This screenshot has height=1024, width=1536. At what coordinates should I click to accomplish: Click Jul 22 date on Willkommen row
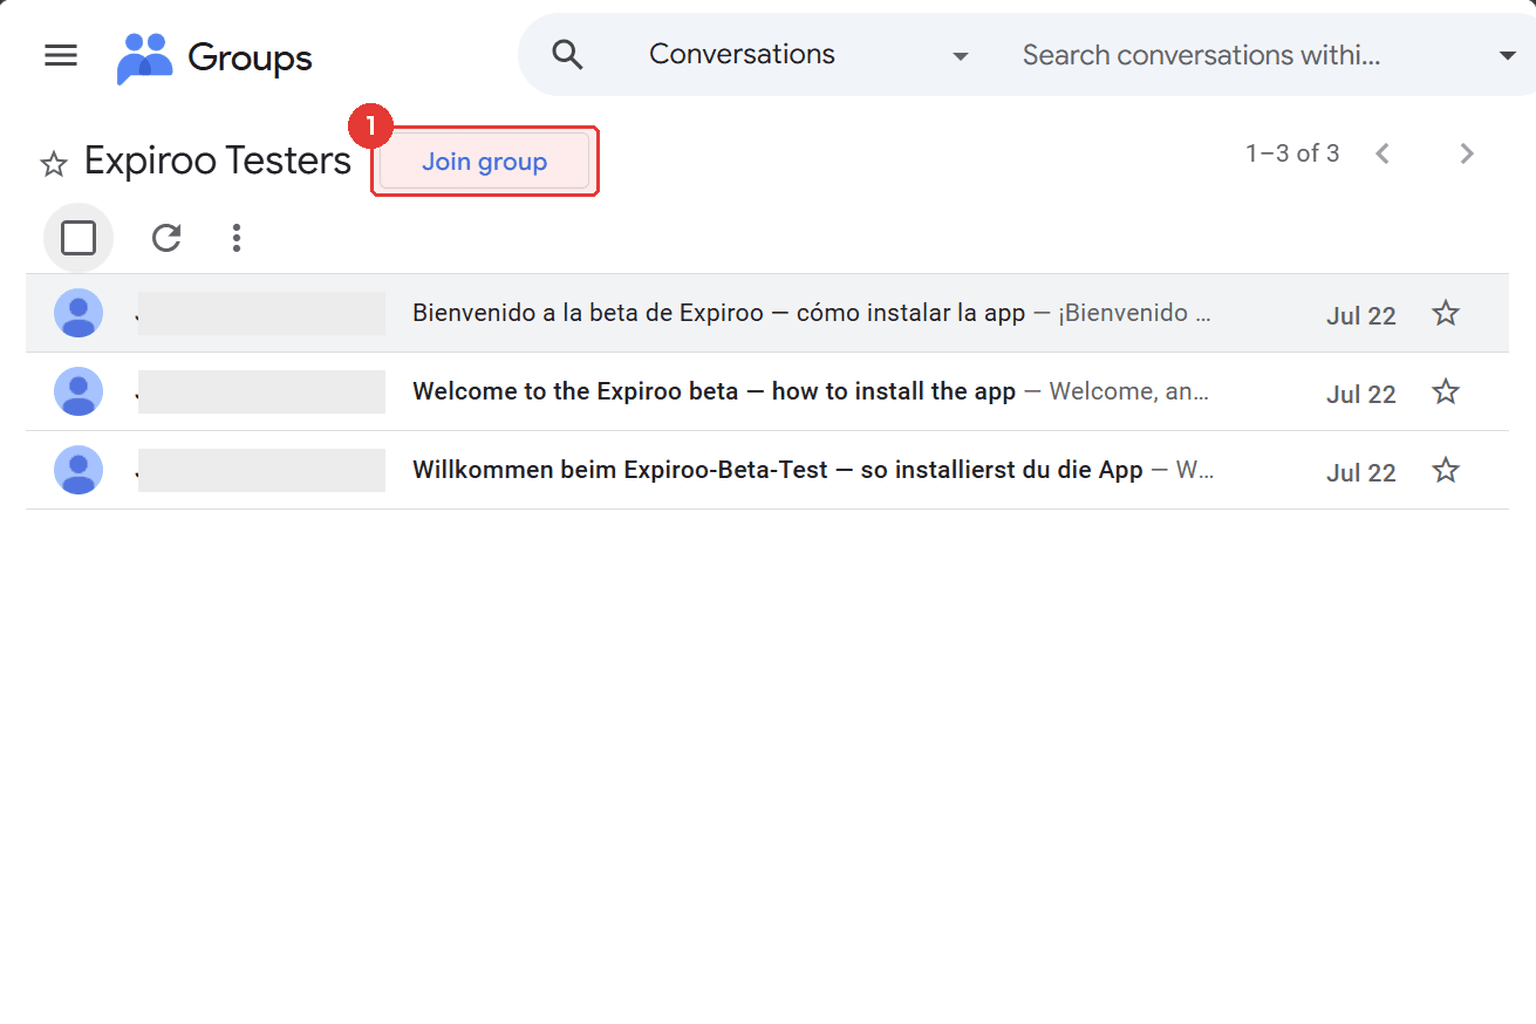[1360, 472]
